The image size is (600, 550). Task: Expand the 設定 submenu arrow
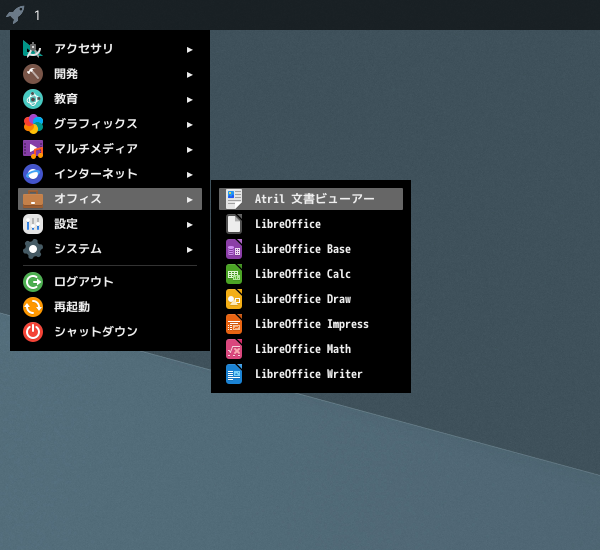(189, 225)
